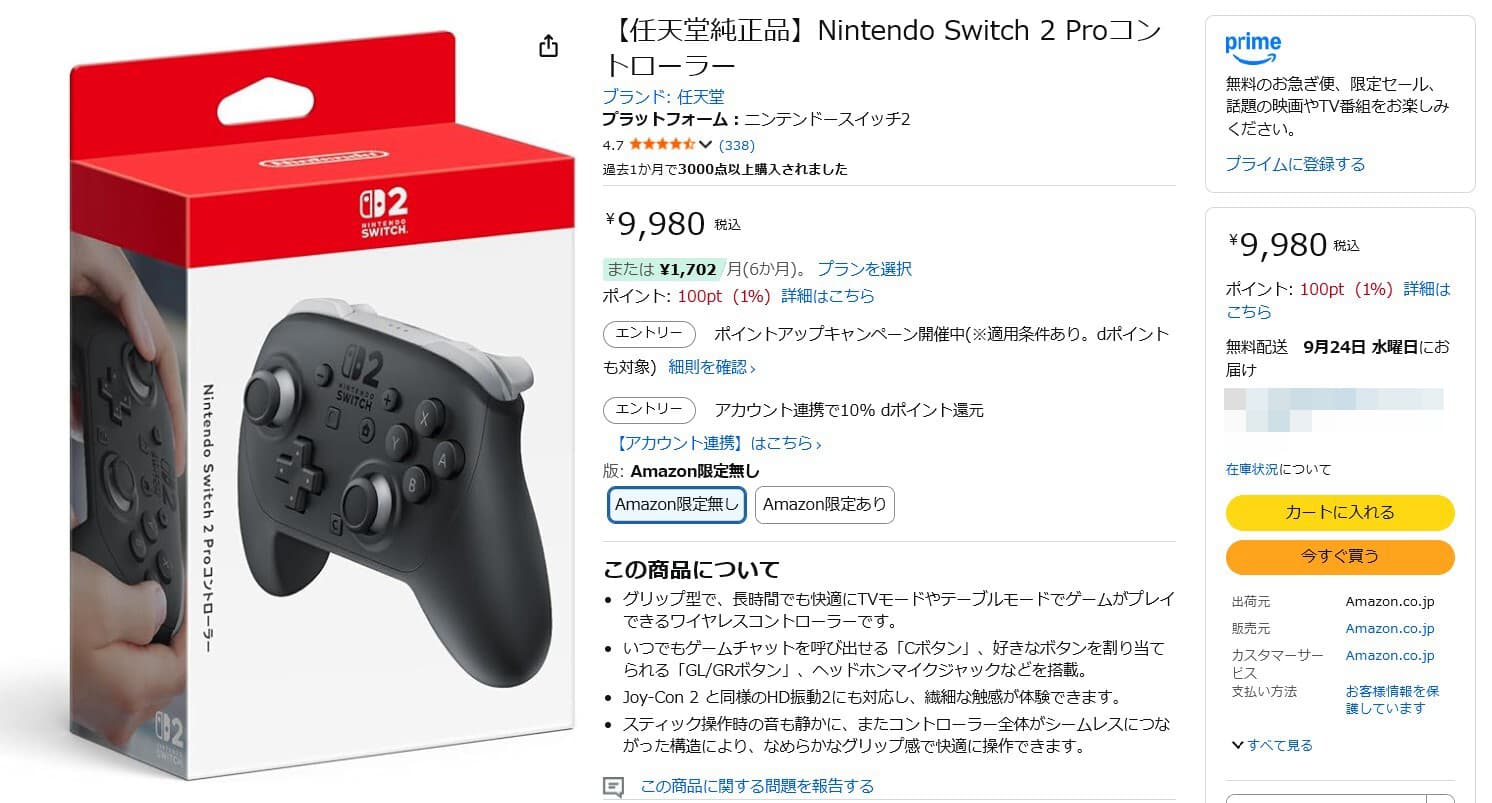
Task: Open the ブランド: 任天堂 brand link
Action: click(663, 97)
